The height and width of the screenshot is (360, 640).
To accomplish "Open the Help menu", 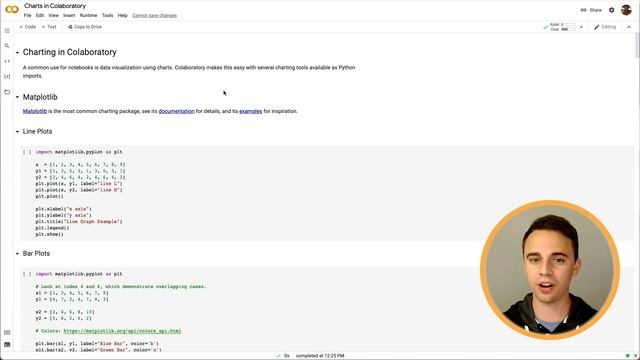I will pyautogui.click(x=122, y=16).
